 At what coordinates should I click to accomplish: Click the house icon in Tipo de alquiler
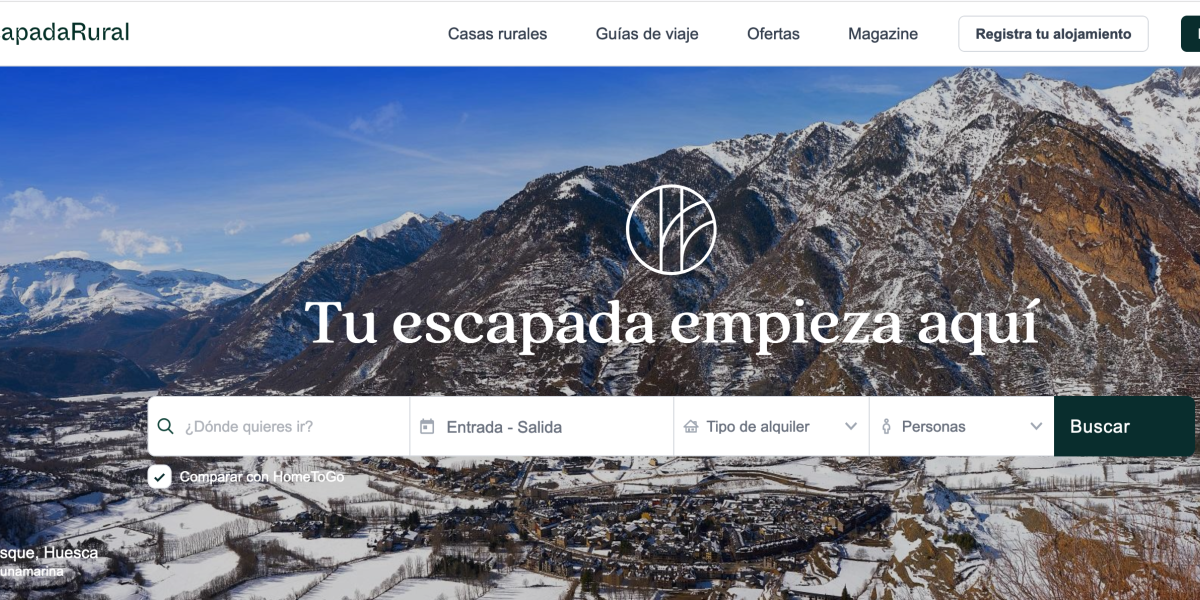click(691, 427)
